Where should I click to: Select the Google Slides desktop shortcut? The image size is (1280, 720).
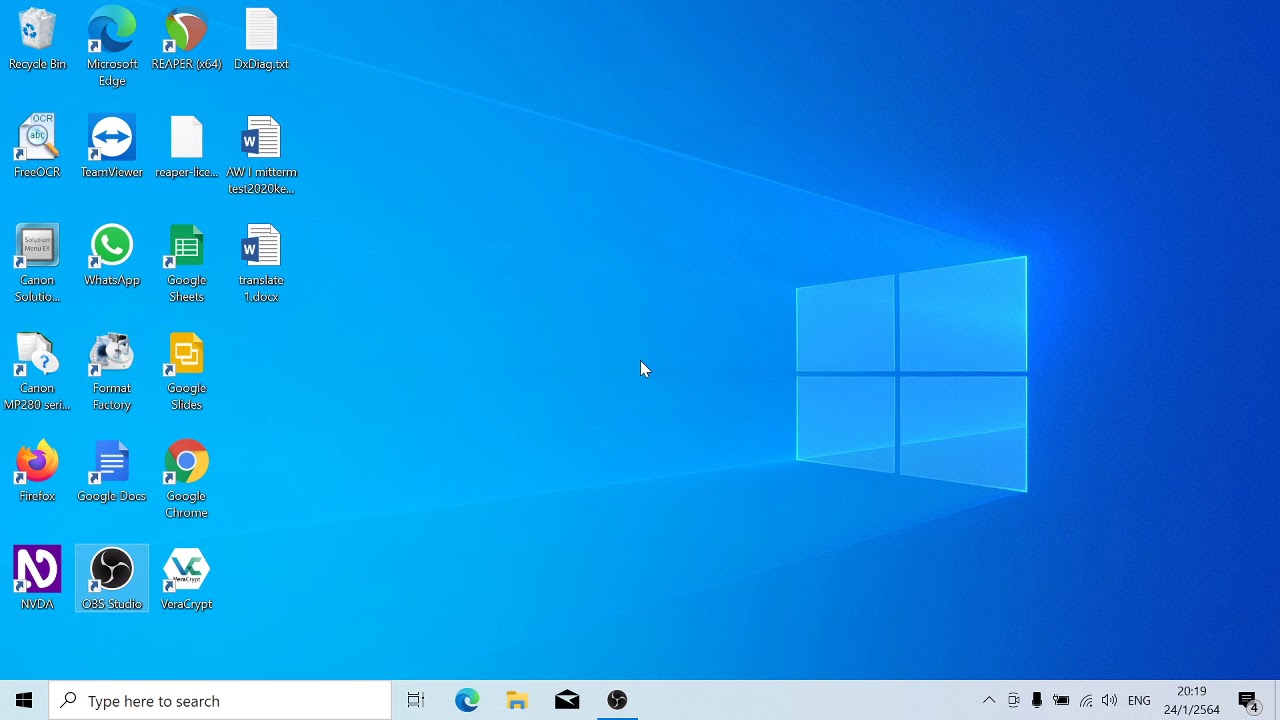coord(186,371)
